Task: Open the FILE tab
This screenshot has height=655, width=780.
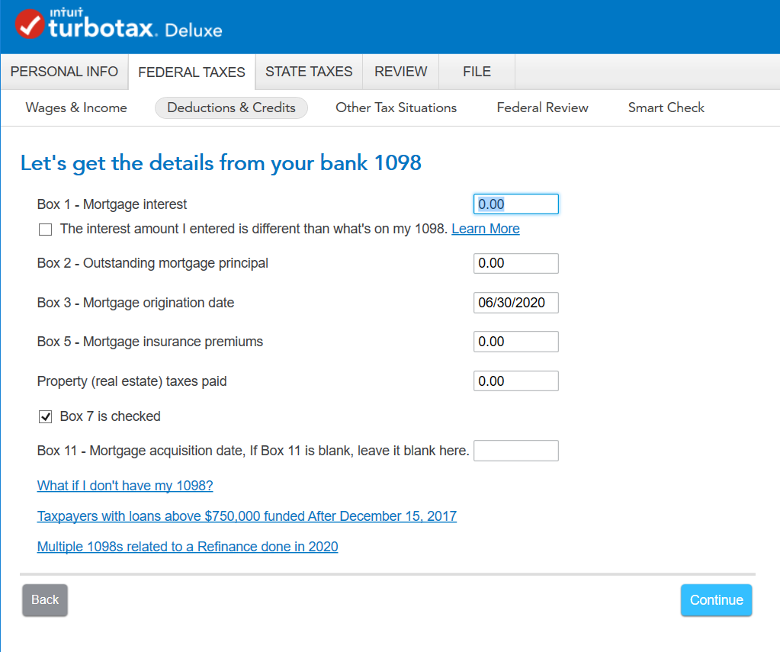Action: pyautogui.click(x=477, y=72)
